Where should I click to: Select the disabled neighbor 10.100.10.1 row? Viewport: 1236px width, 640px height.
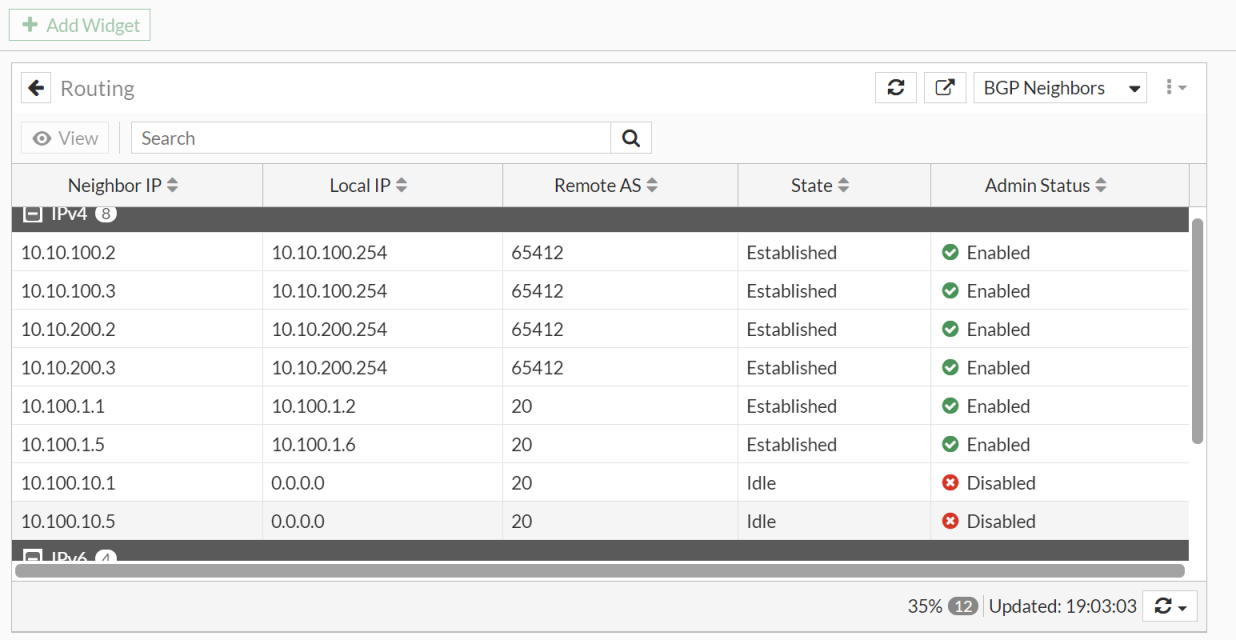pos(400,483)
